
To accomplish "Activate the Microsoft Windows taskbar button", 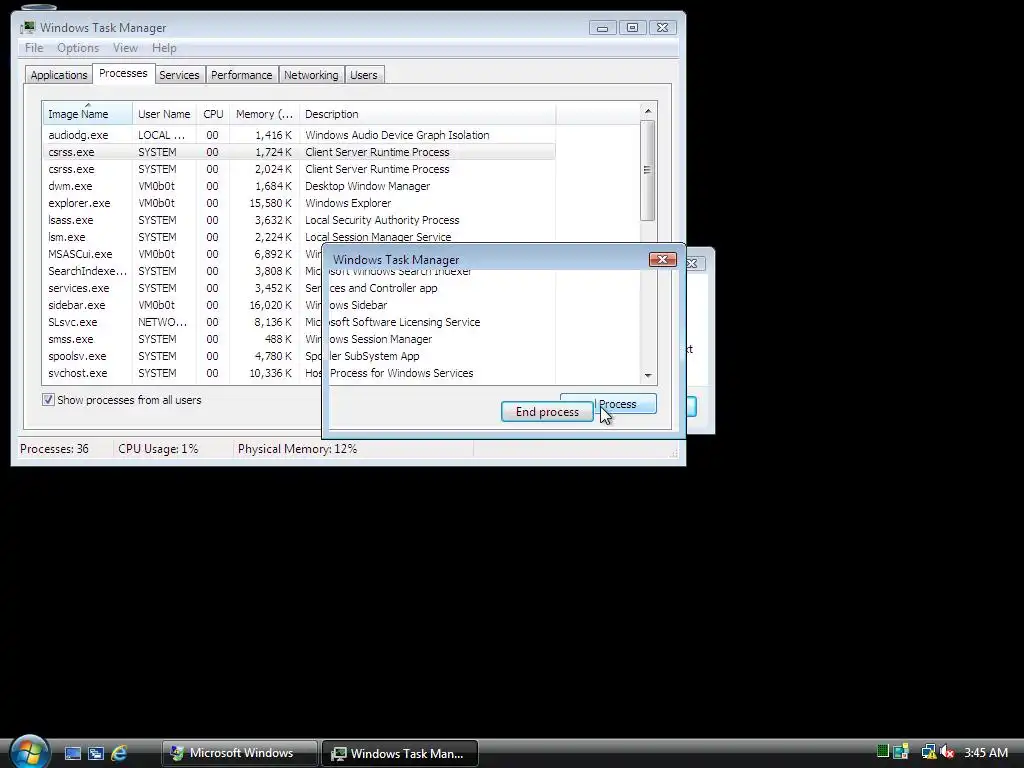I will click(x=240, y=753).
